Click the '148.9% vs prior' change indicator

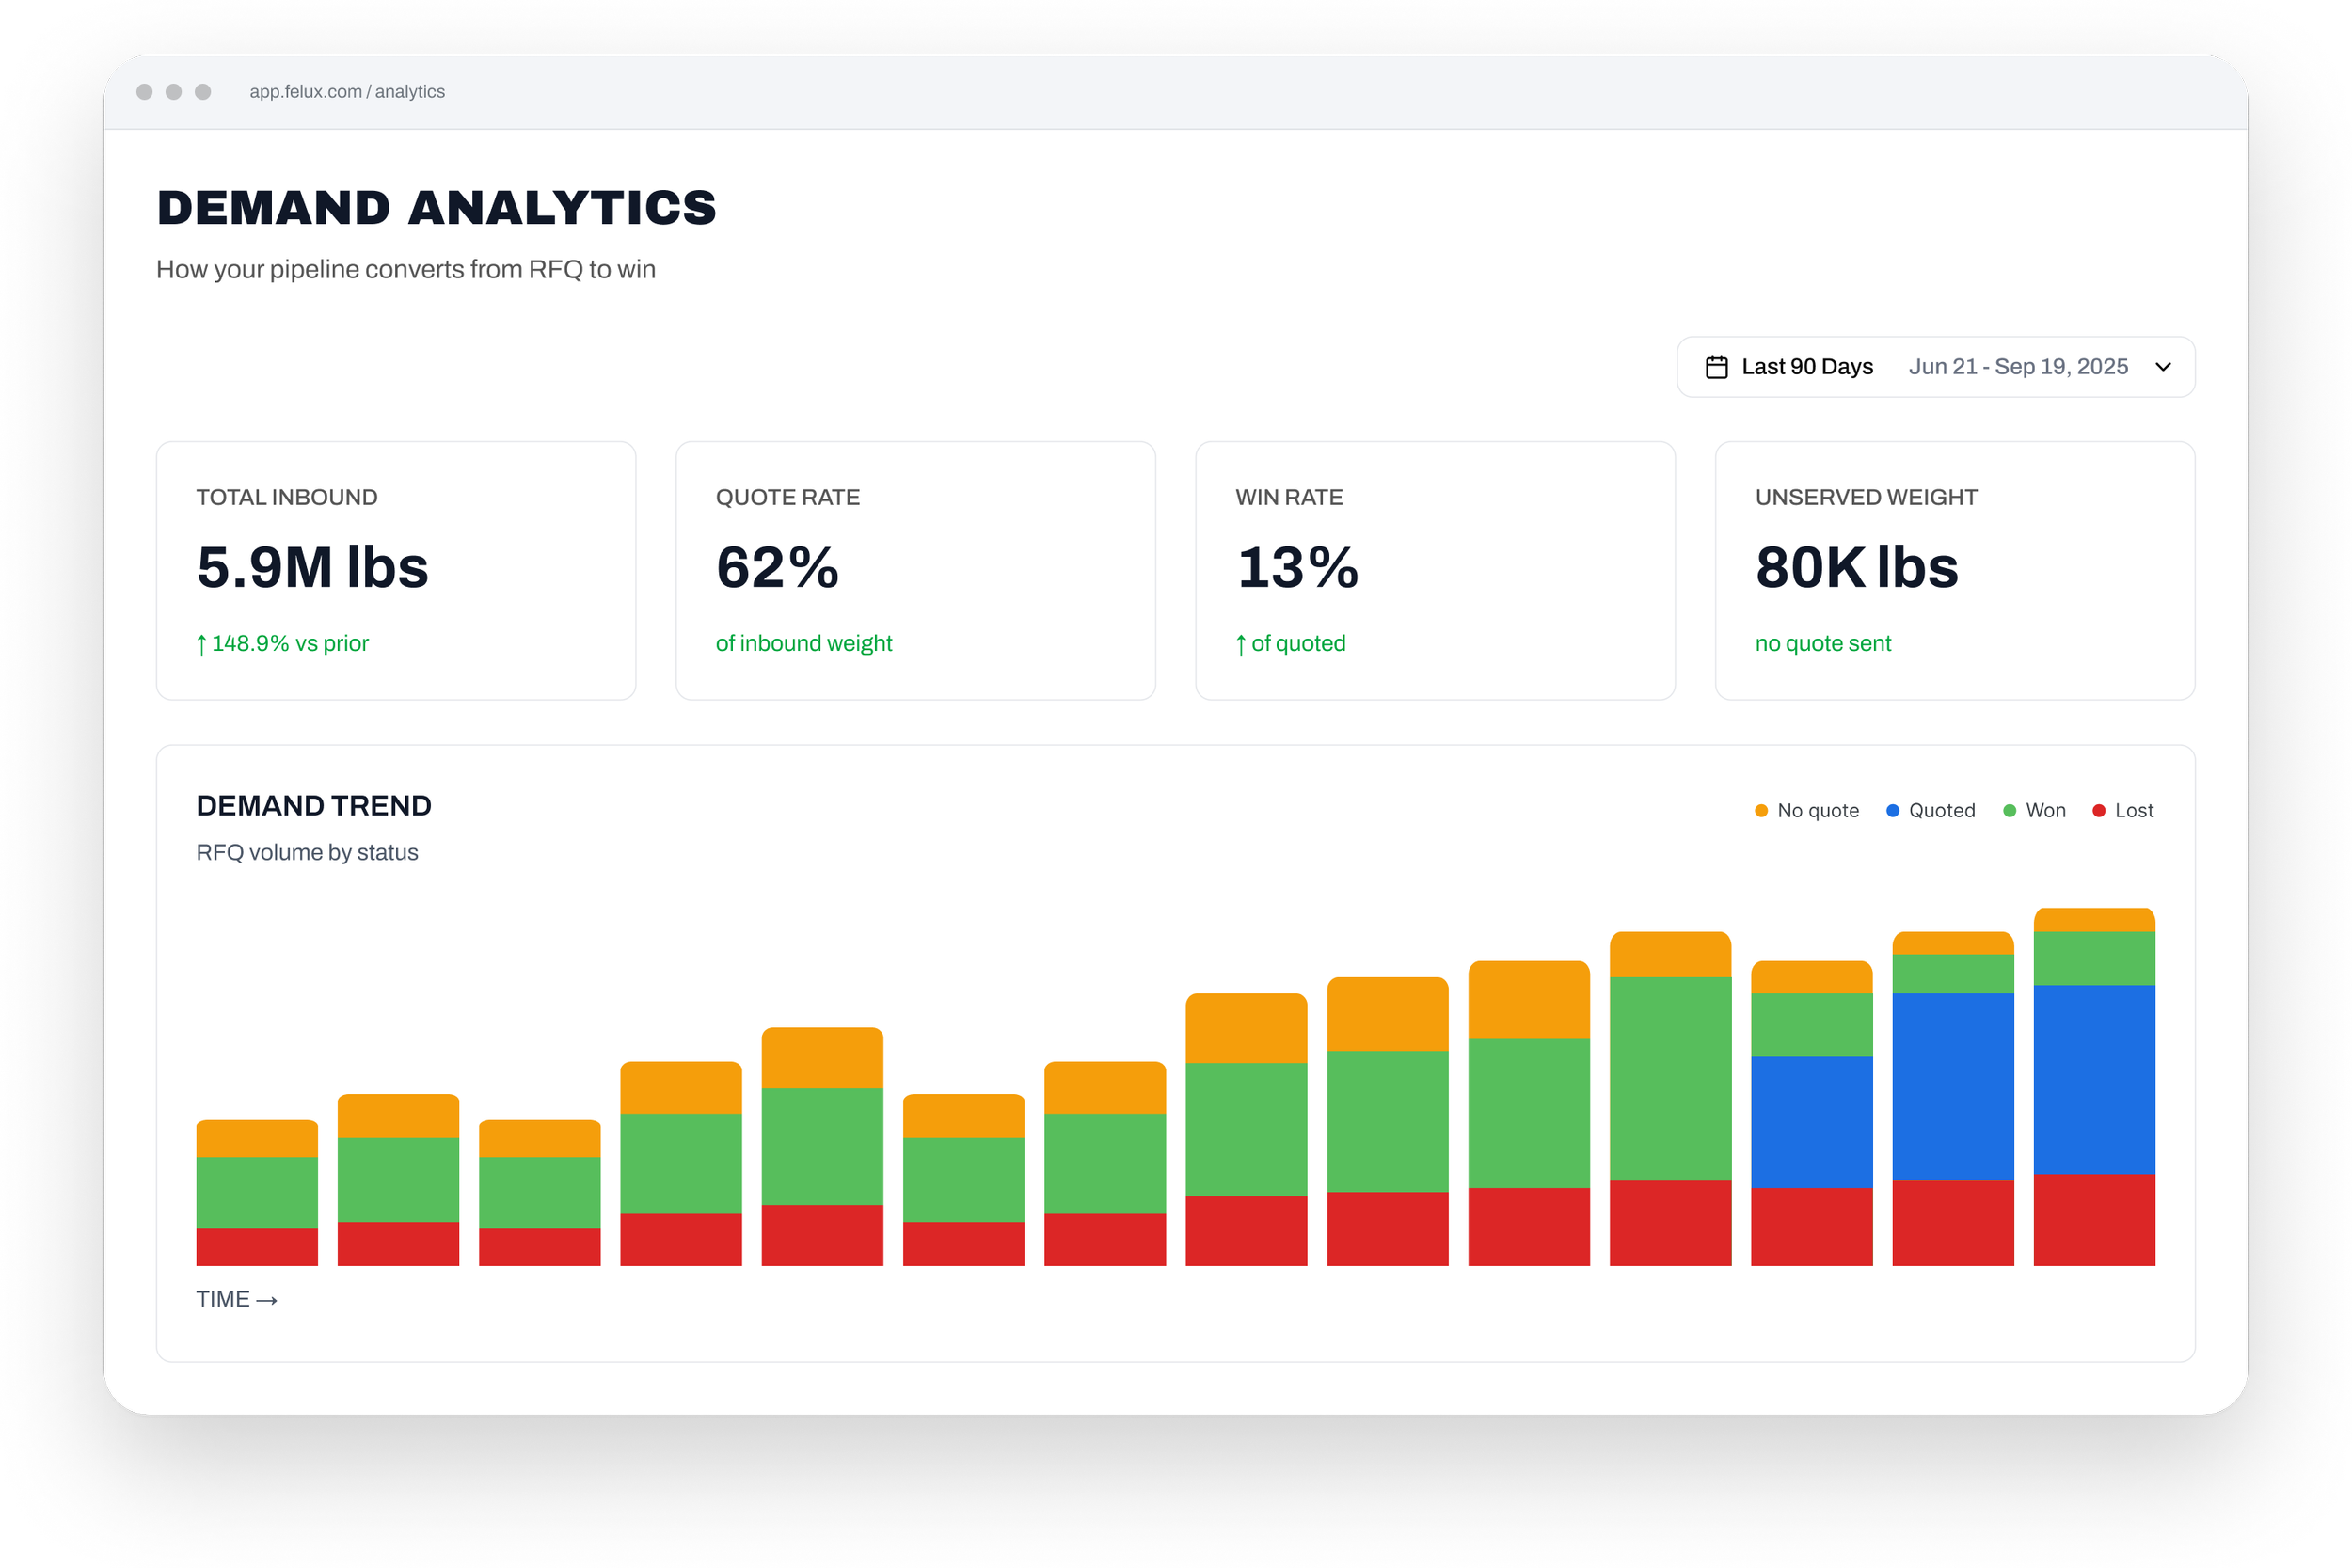pyautogui.click(x=283, y=644)
